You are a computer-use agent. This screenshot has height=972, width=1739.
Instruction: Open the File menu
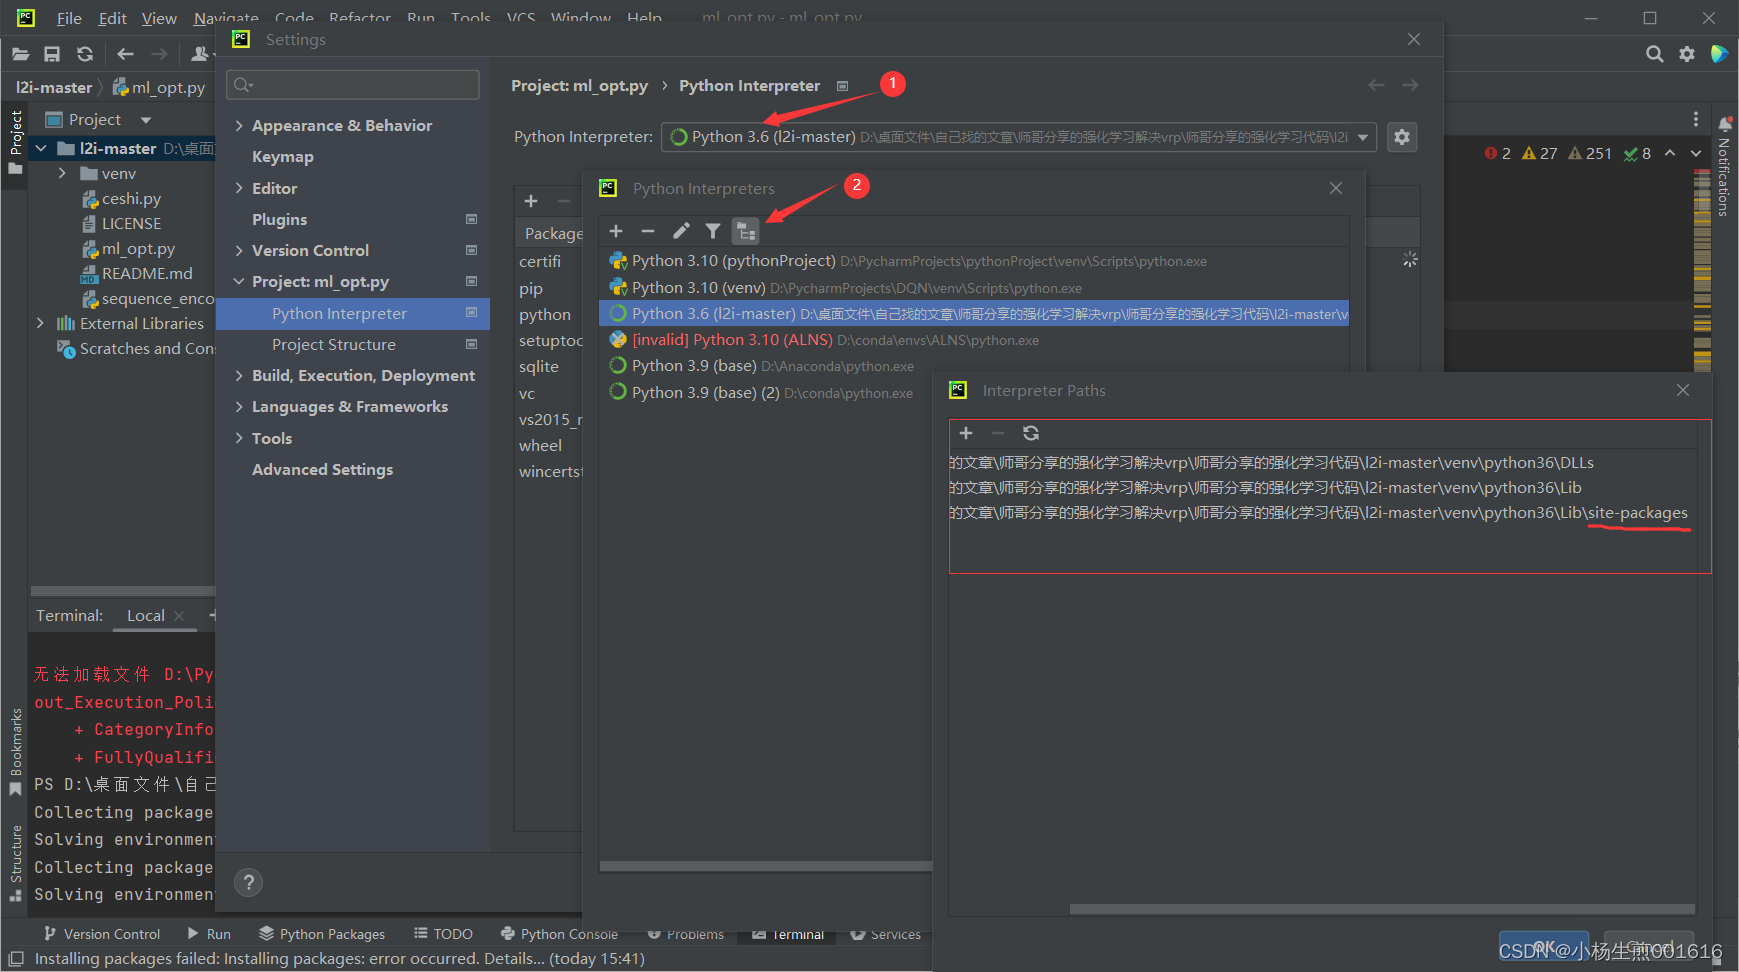(x=69, y=18)
